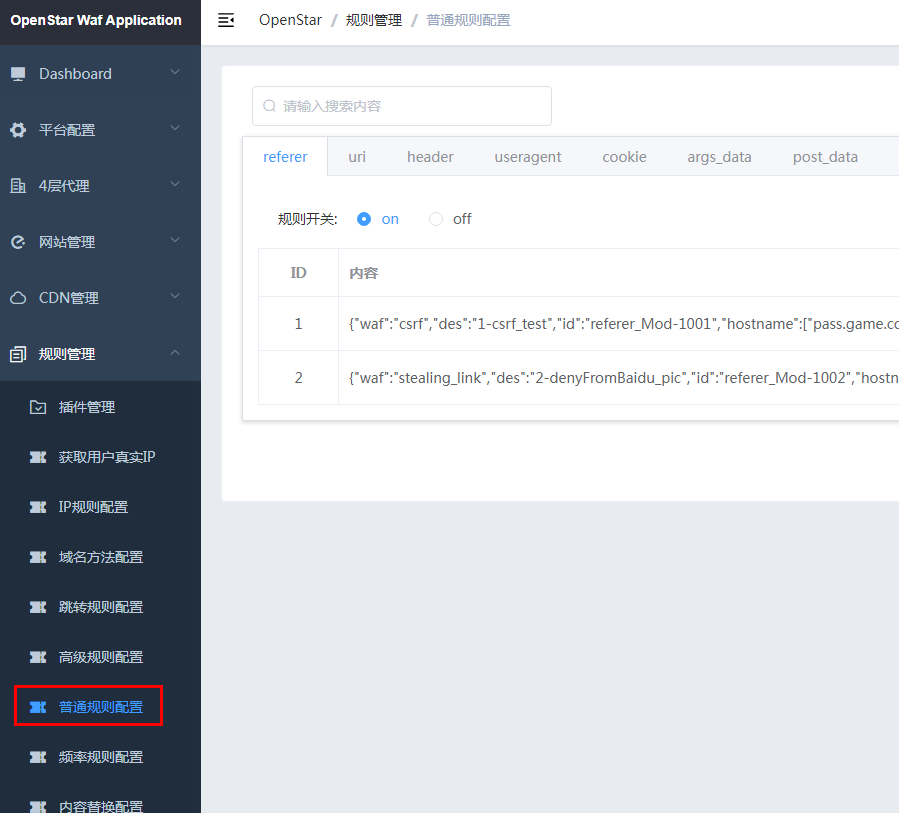
Task: Open 高级规则配置 page
Action: click(x=100, y=657)
